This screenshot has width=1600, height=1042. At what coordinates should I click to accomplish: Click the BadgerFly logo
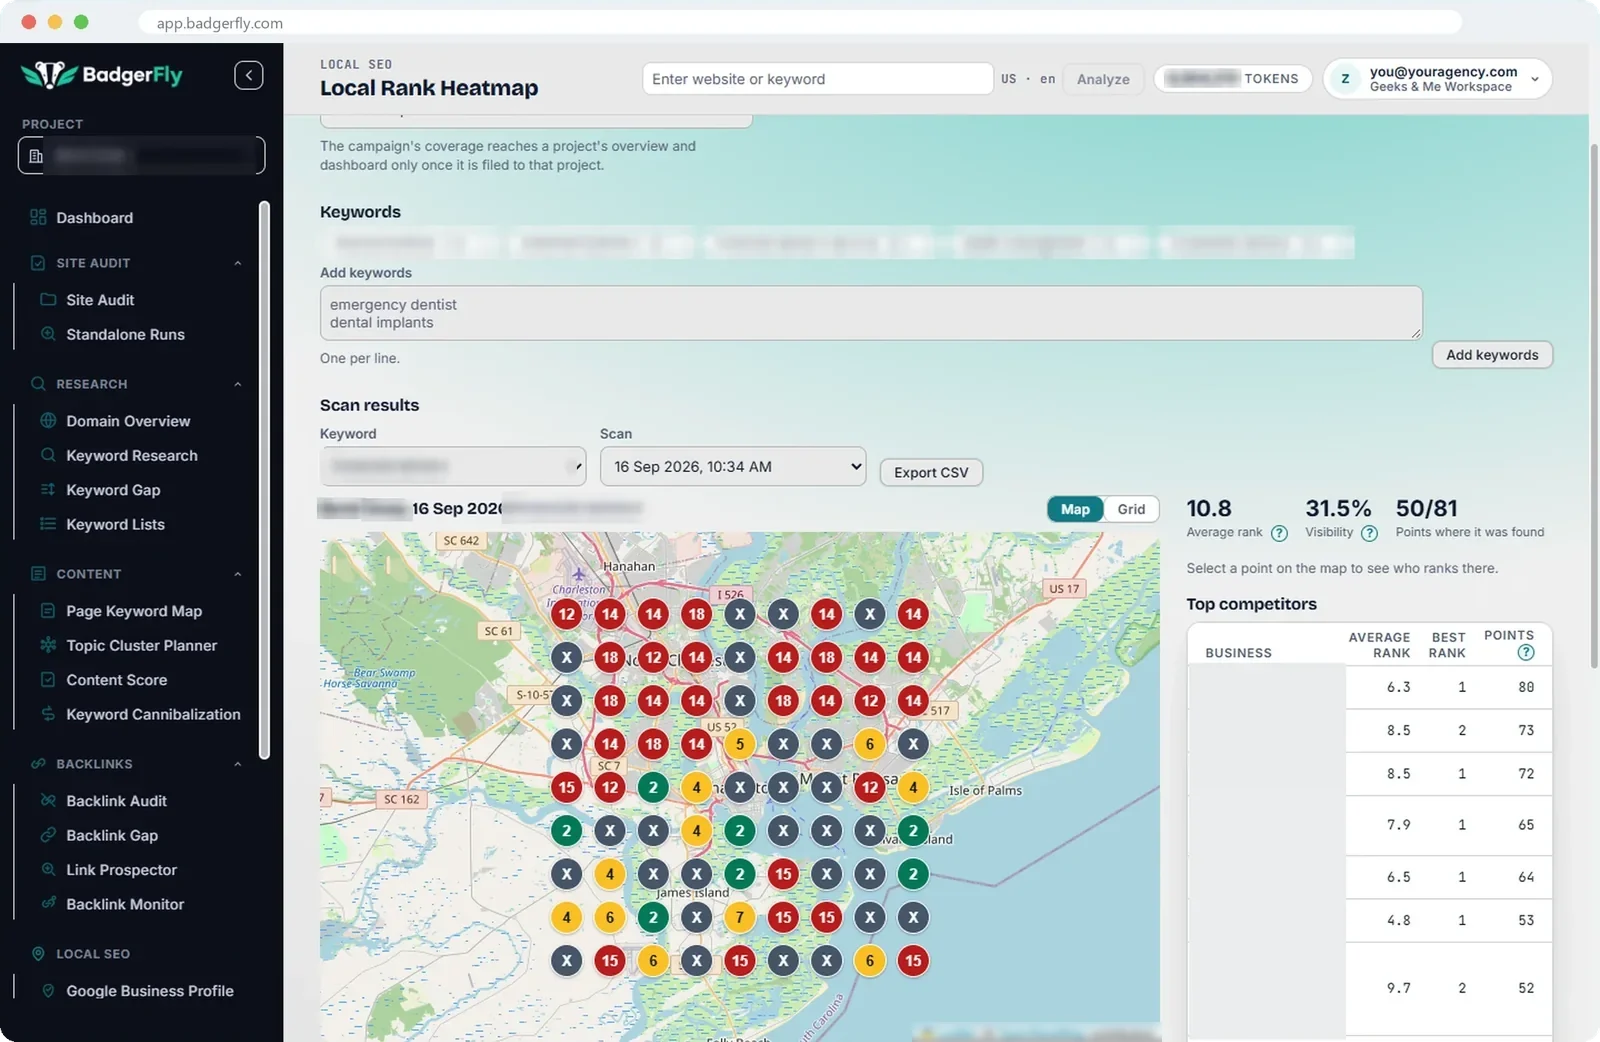click(x=102, y=75)
